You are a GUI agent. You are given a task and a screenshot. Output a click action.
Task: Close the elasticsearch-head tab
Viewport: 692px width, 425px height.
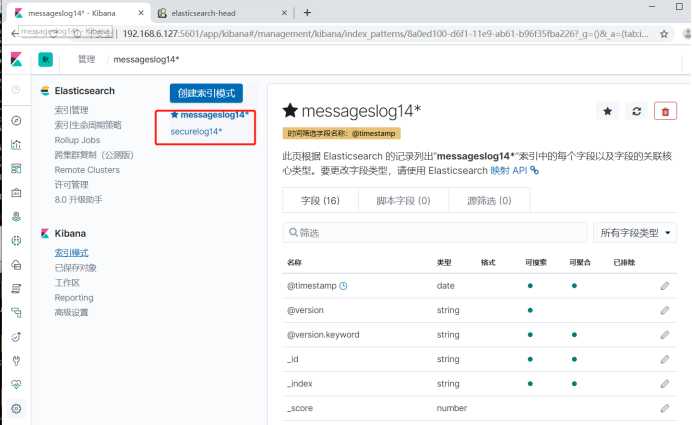click(x=284, y=13)
